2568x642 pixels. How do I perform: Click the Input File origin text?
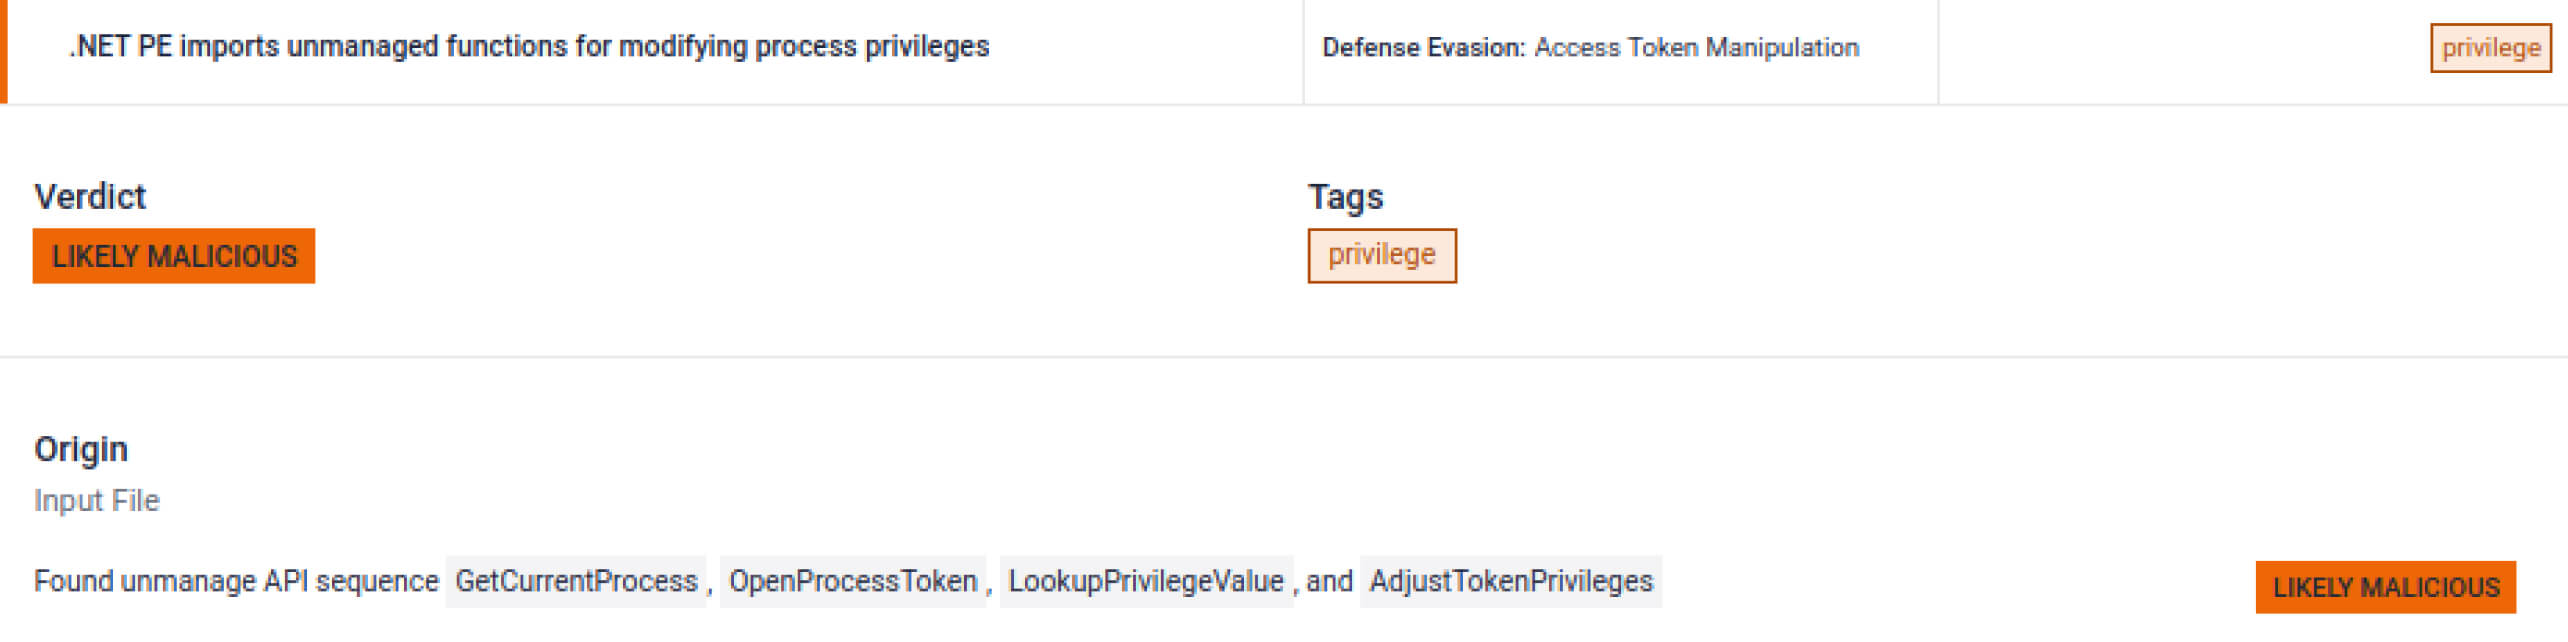point(97,500)
